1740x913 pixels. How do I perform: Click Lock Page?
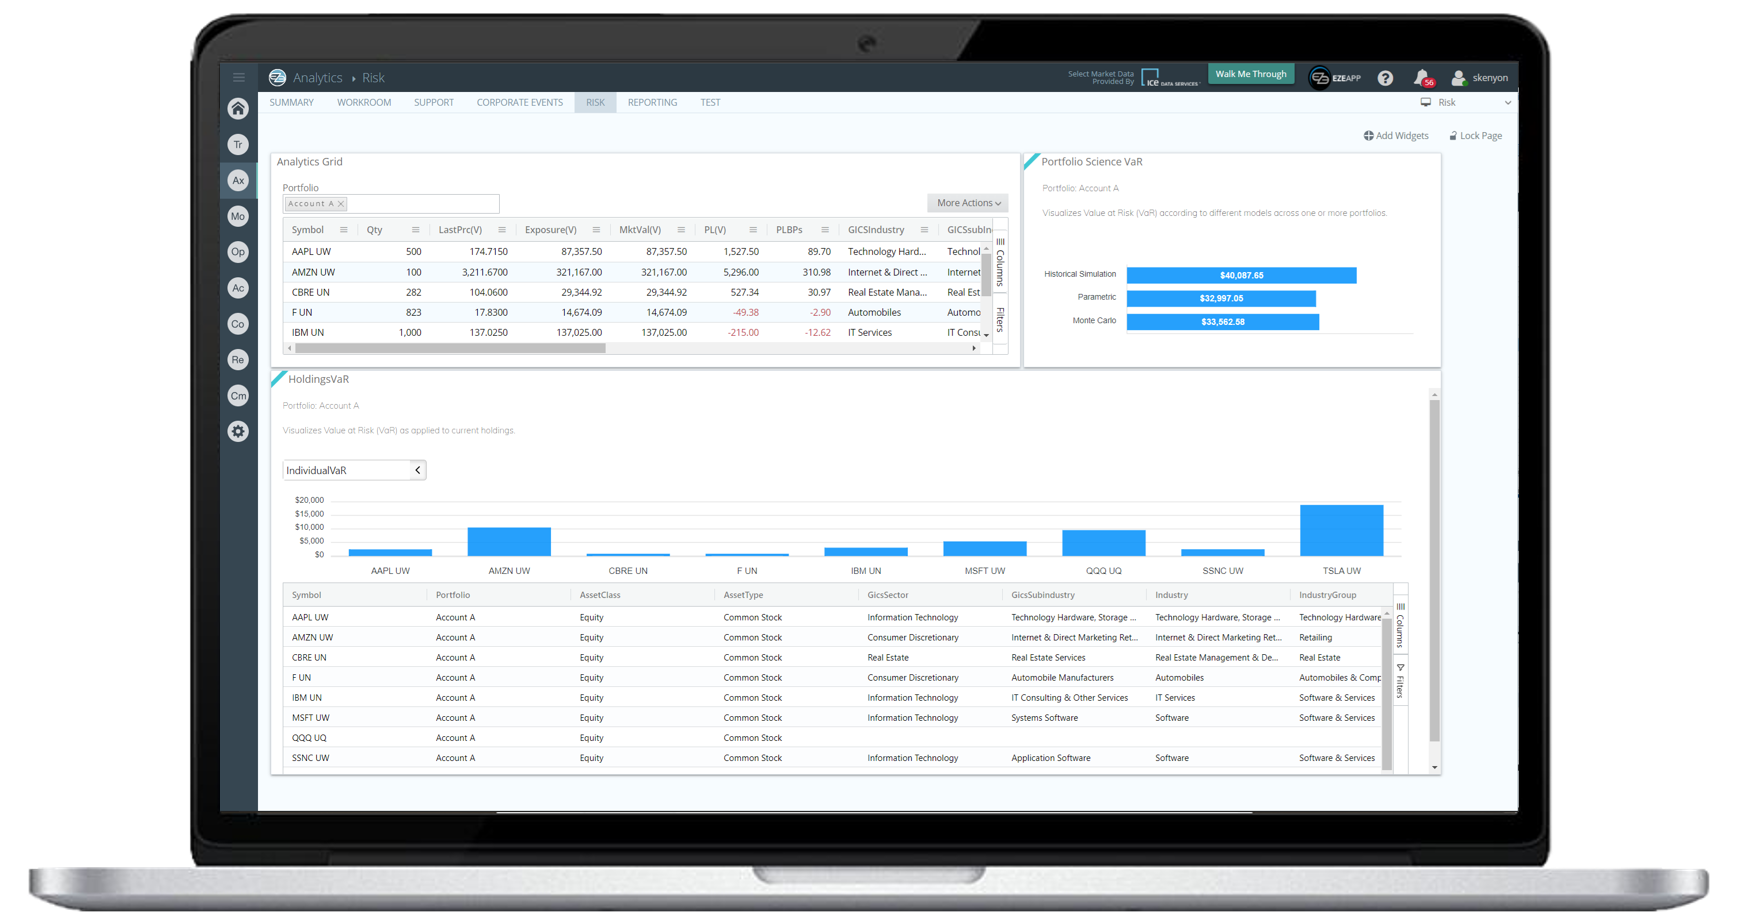[1476, 136]
